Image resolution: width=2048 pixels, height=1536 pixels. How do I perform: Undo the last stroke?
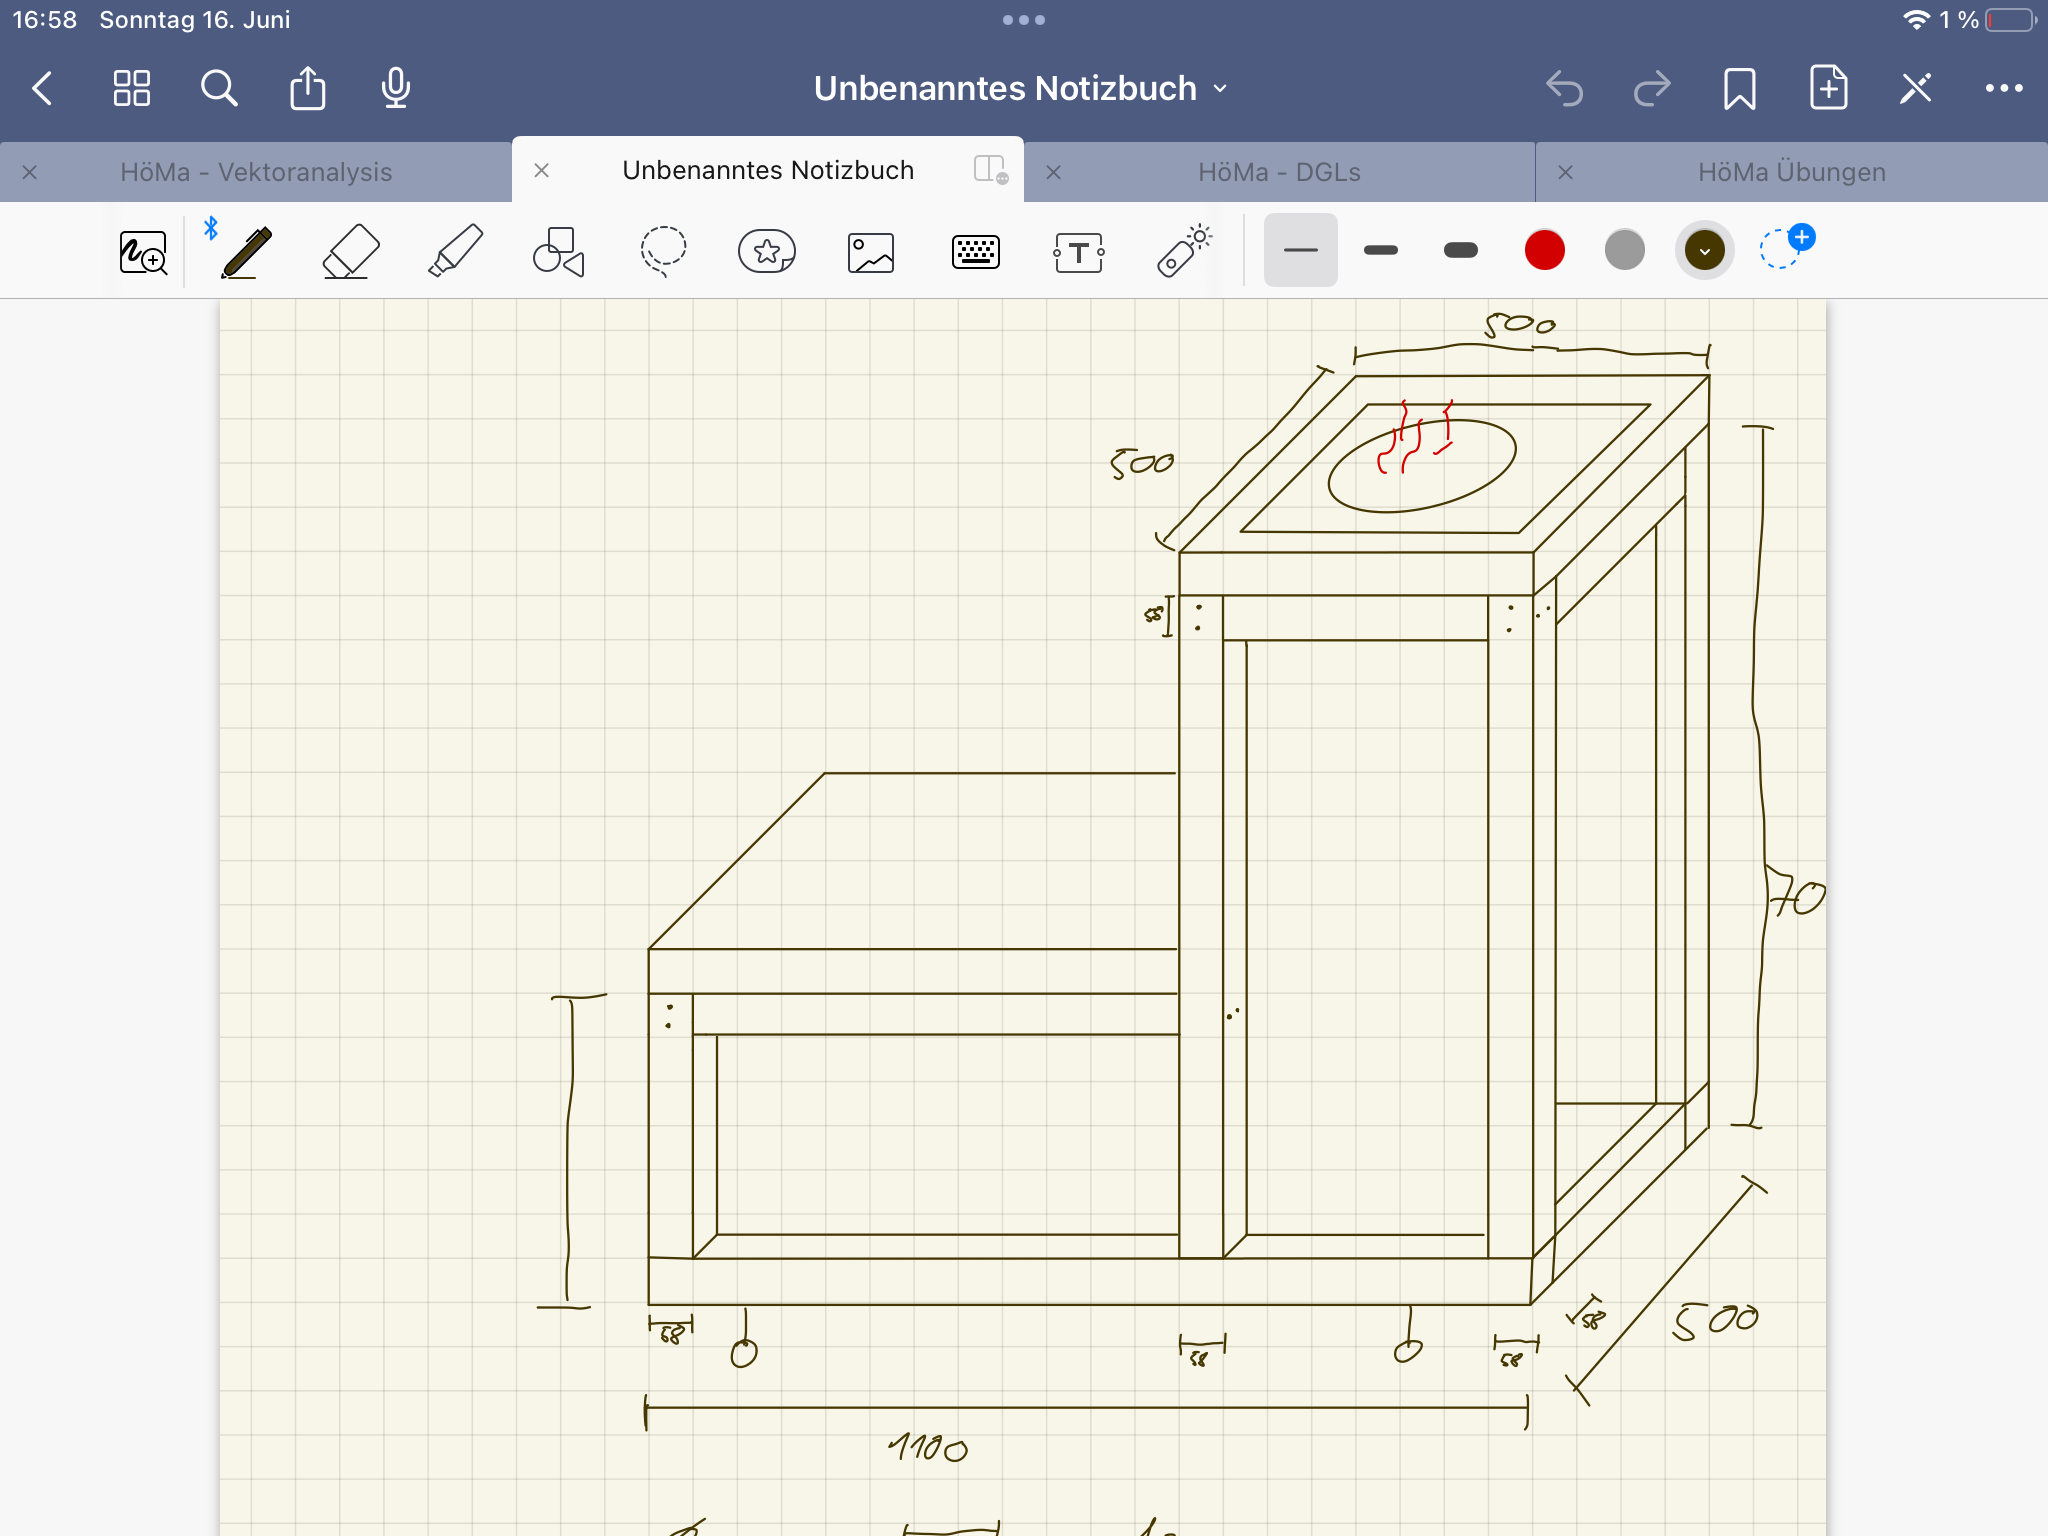point(1565,88)
